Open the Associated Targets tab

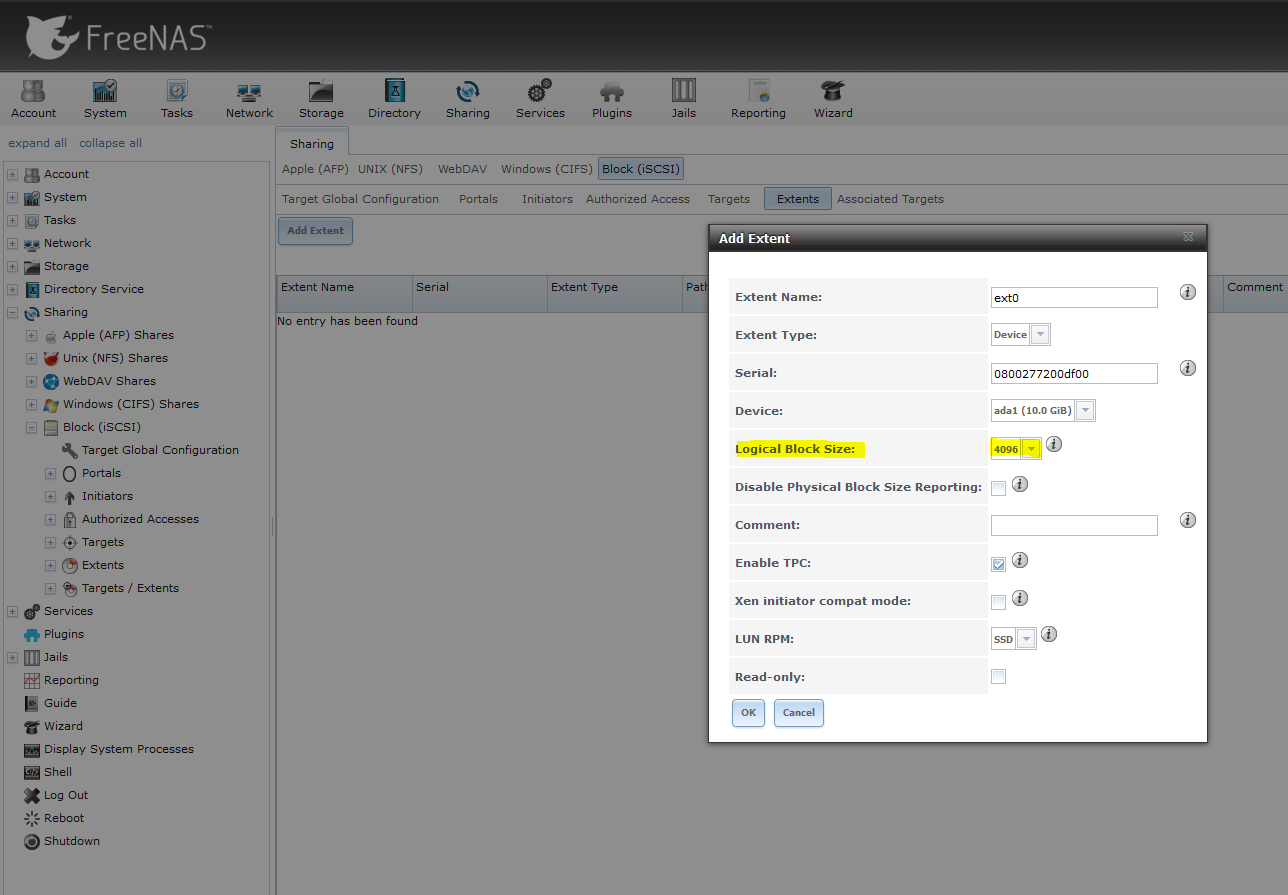[890, 199]
